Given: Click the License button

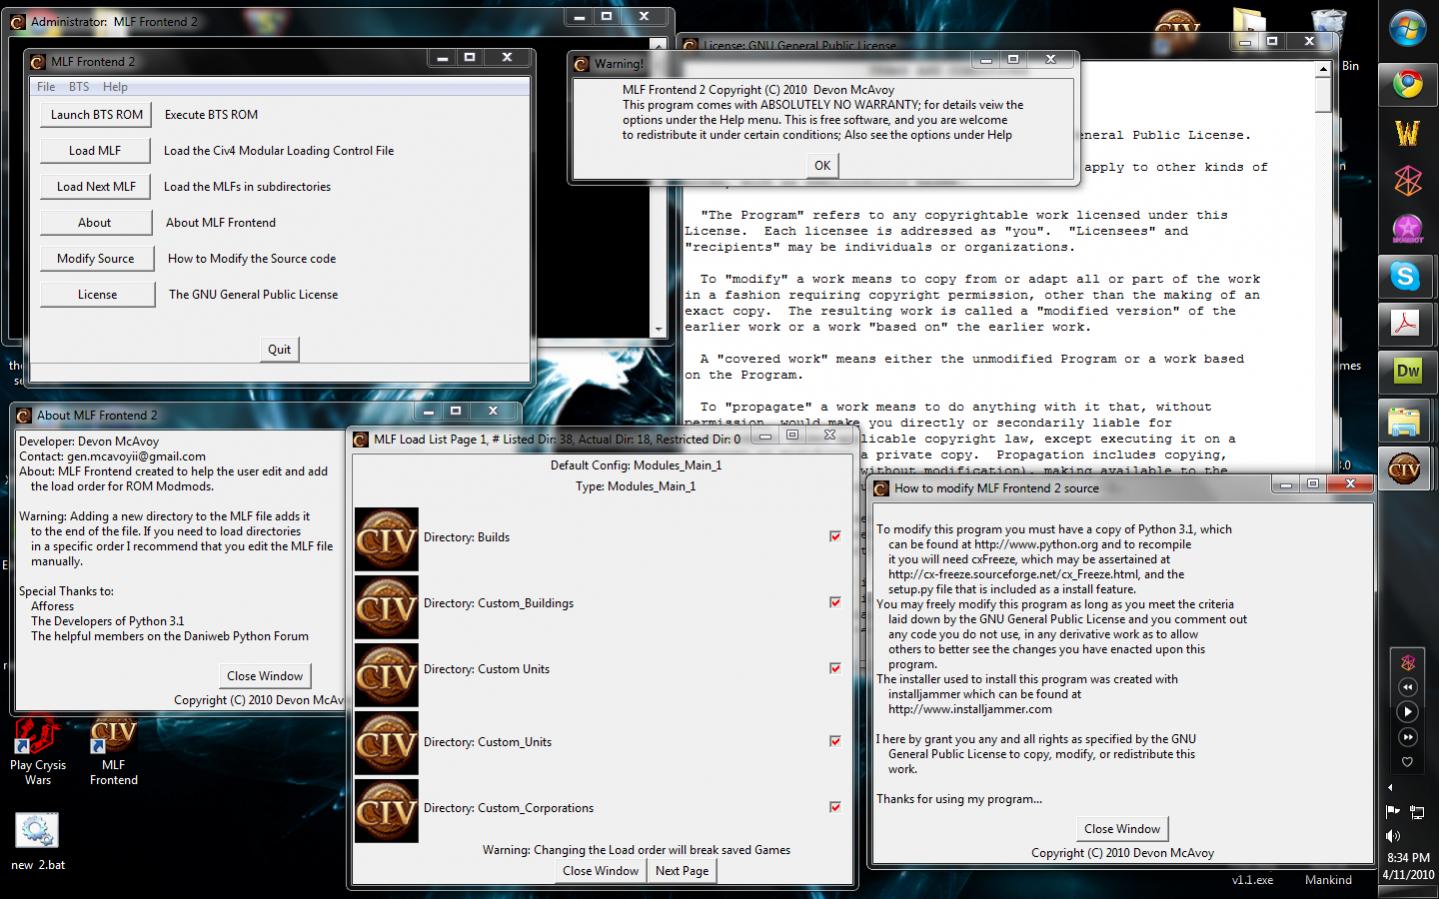Looking at the screenshot, I should point(98,295).
